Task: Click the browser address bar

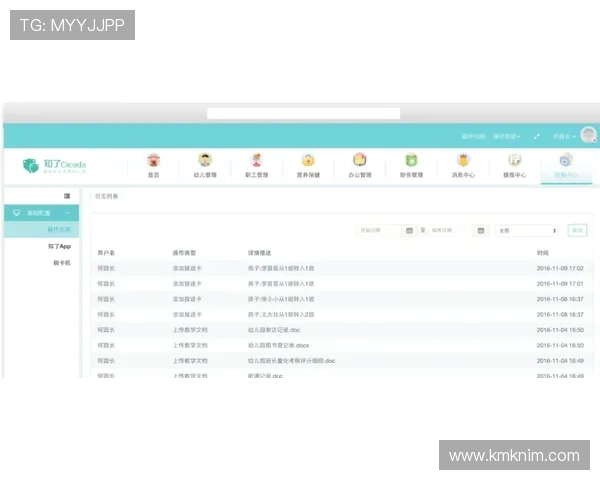Action: click(x=303, y=113)
